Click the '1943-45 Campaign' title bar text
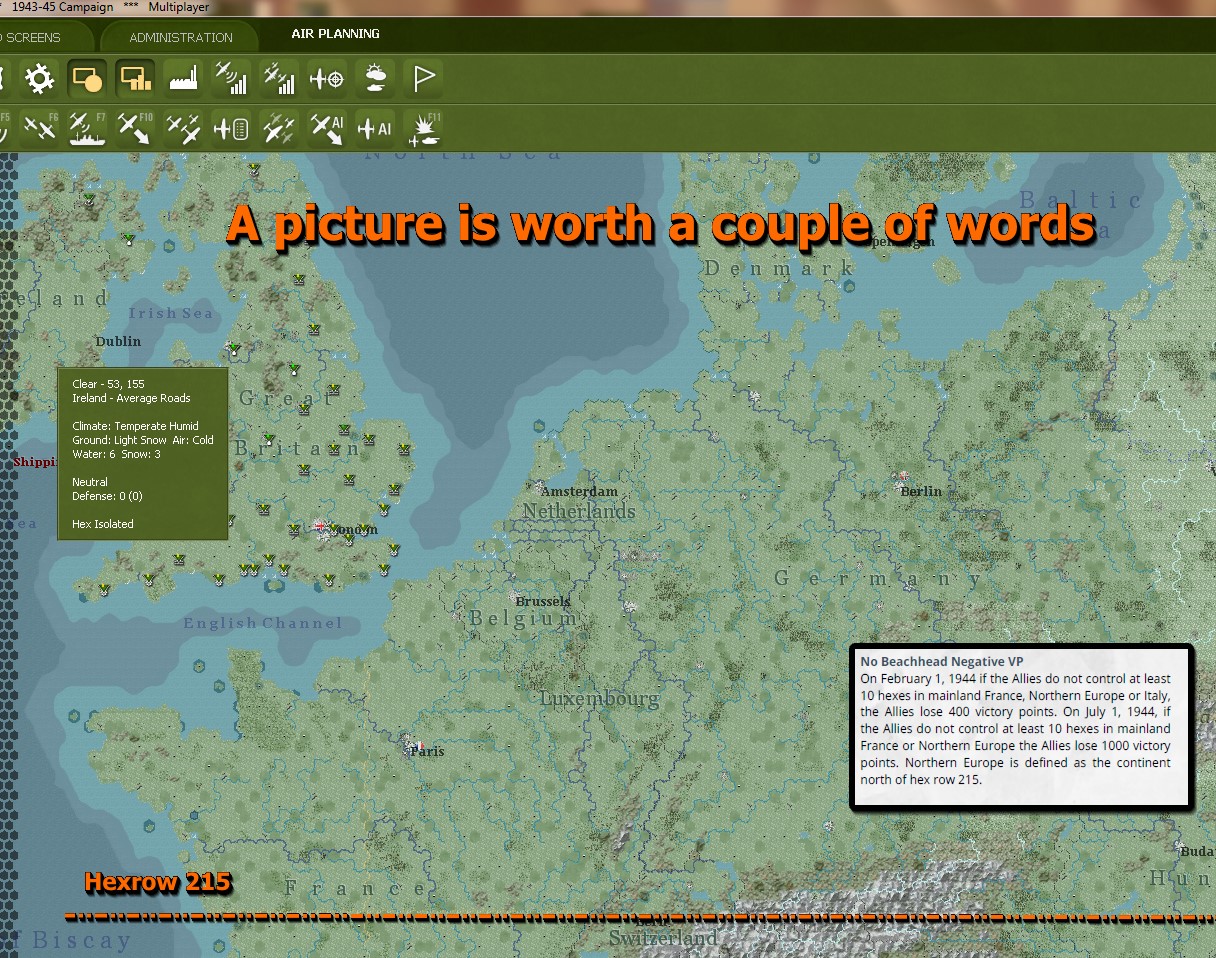Image resolution: width=1216 pixels, height=958 pixels. pos(62,7)
